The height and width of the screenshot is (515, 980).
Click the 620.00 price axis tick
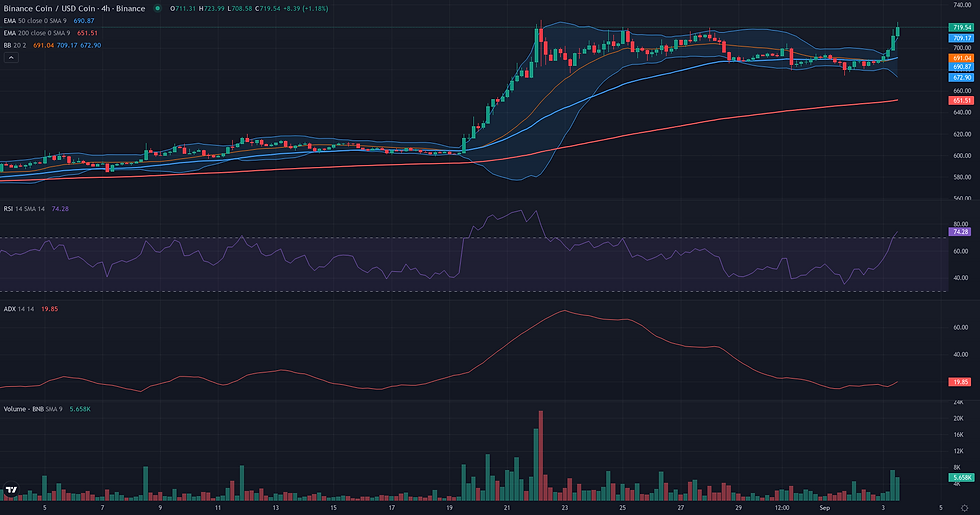(962, 134)
